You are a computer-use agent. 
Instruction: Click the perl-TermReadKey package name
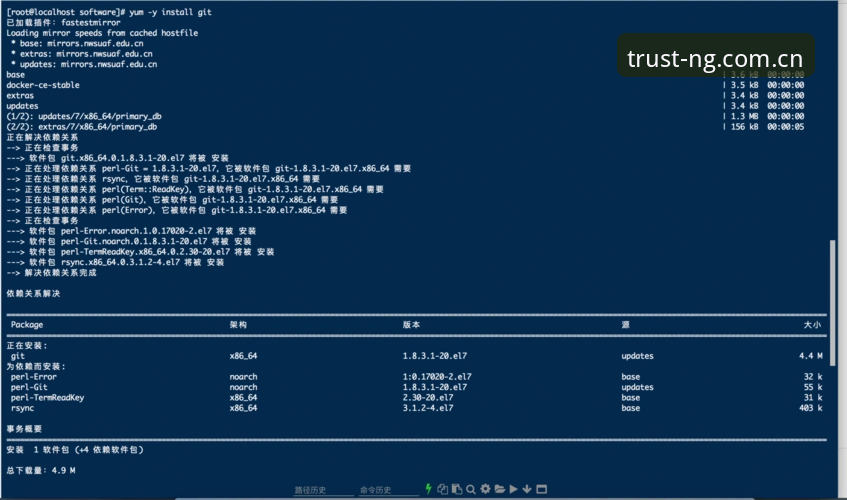click(48, 397)
